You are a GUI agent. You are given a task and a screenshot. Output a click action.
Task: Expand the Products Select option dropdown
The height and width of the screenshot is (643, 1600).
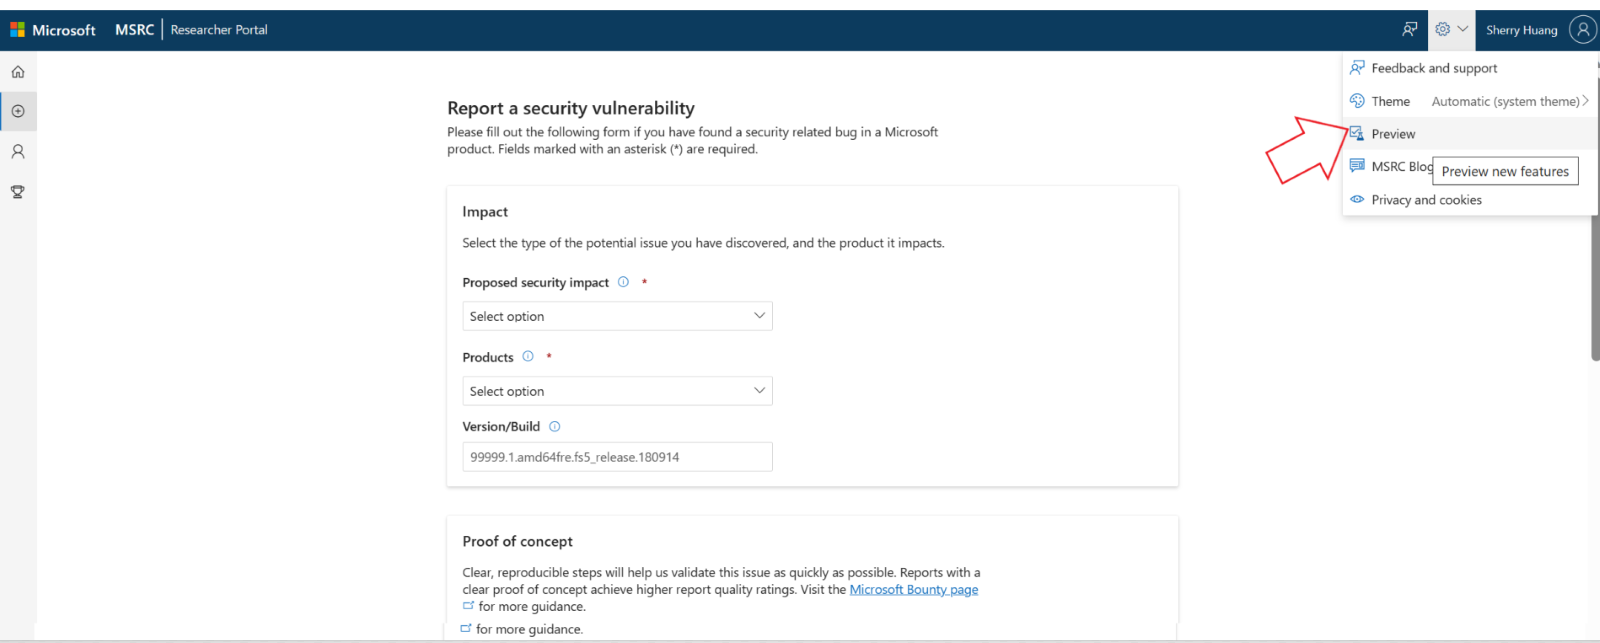[617, 391]
